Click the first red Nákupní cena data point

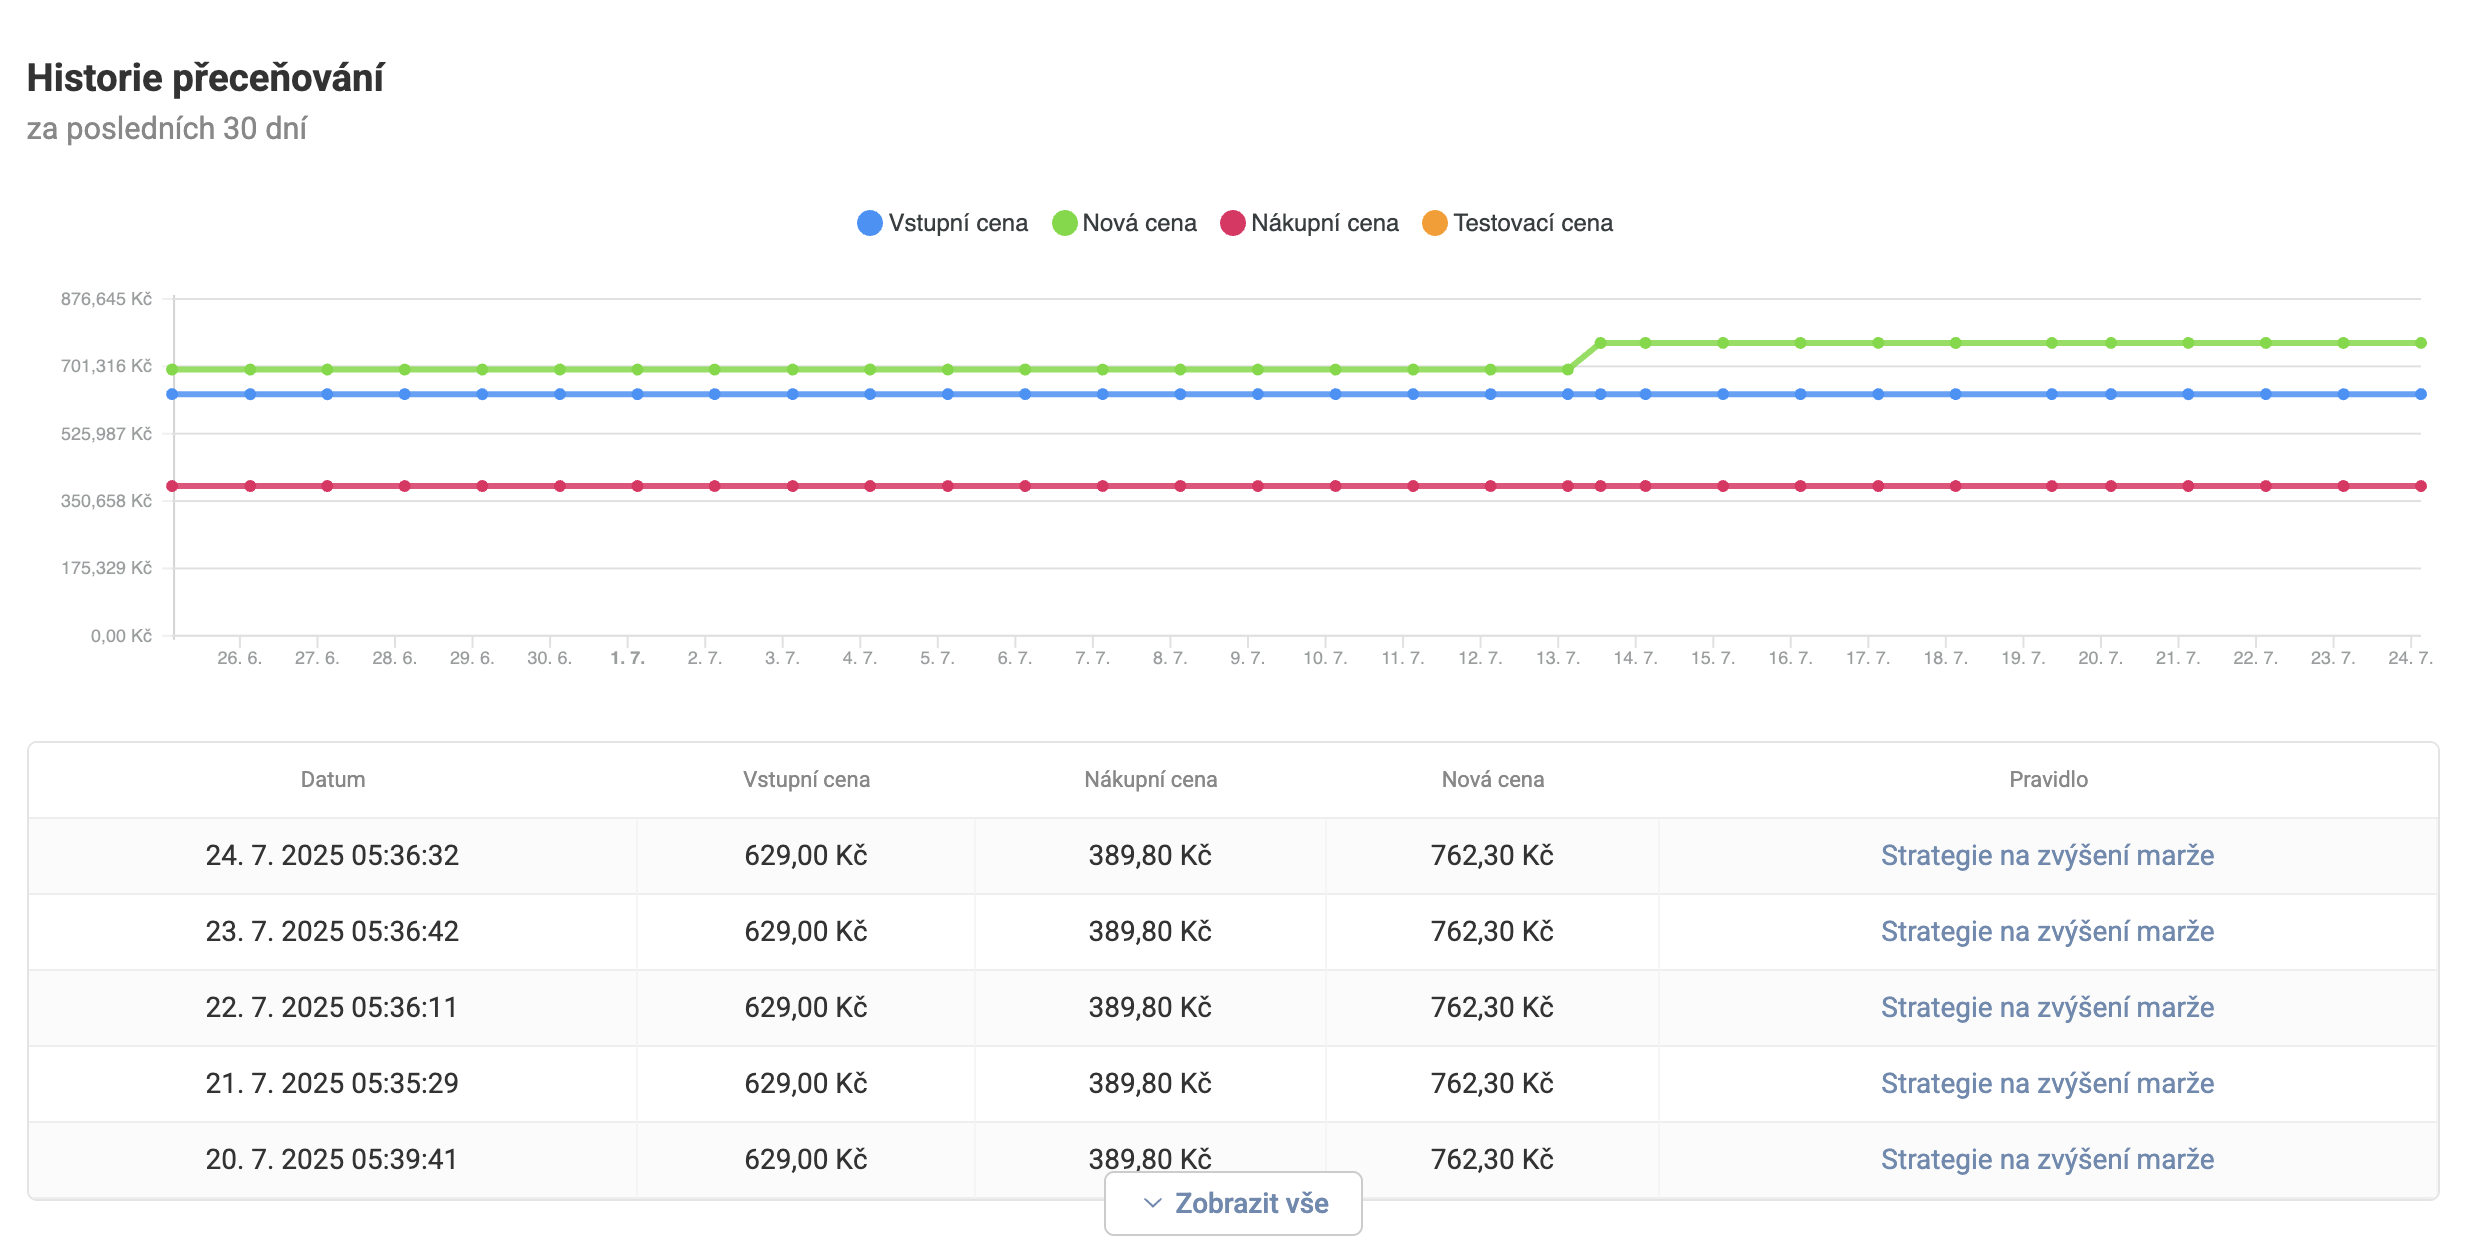172,486
